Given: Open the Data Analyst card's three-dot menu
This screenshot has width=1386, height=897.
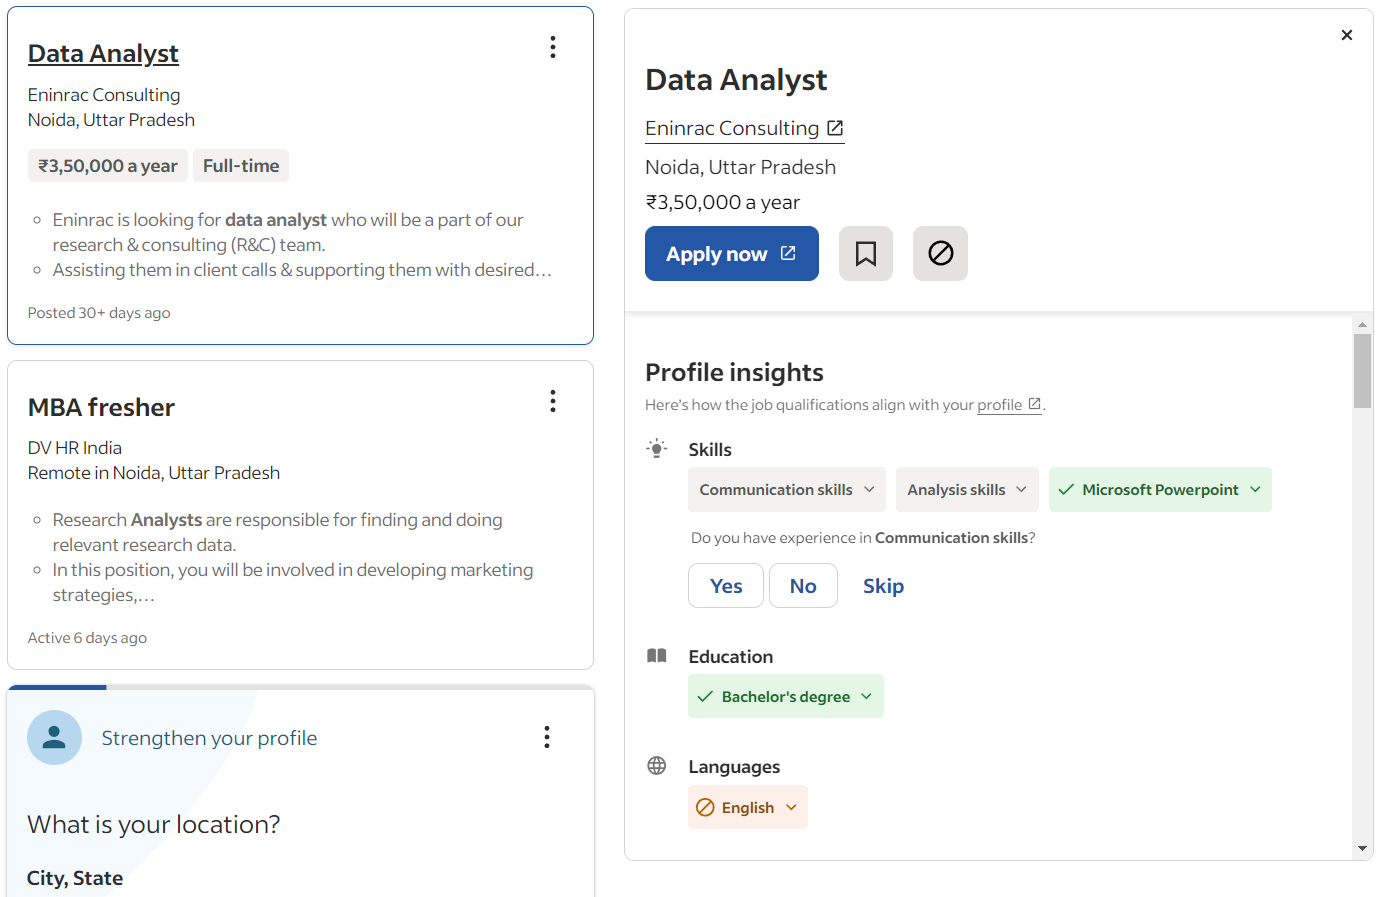Looking at the screenshot, I should coord(553,47).
